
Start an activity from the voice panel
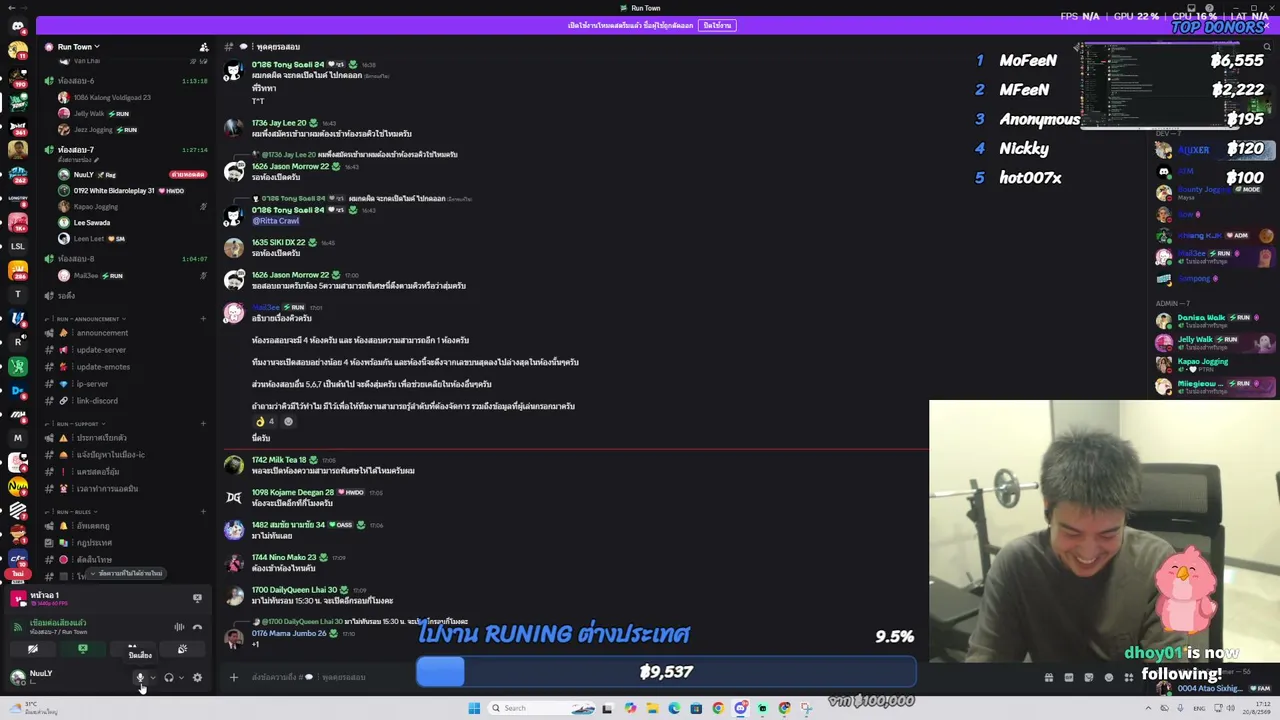point(132,649)
